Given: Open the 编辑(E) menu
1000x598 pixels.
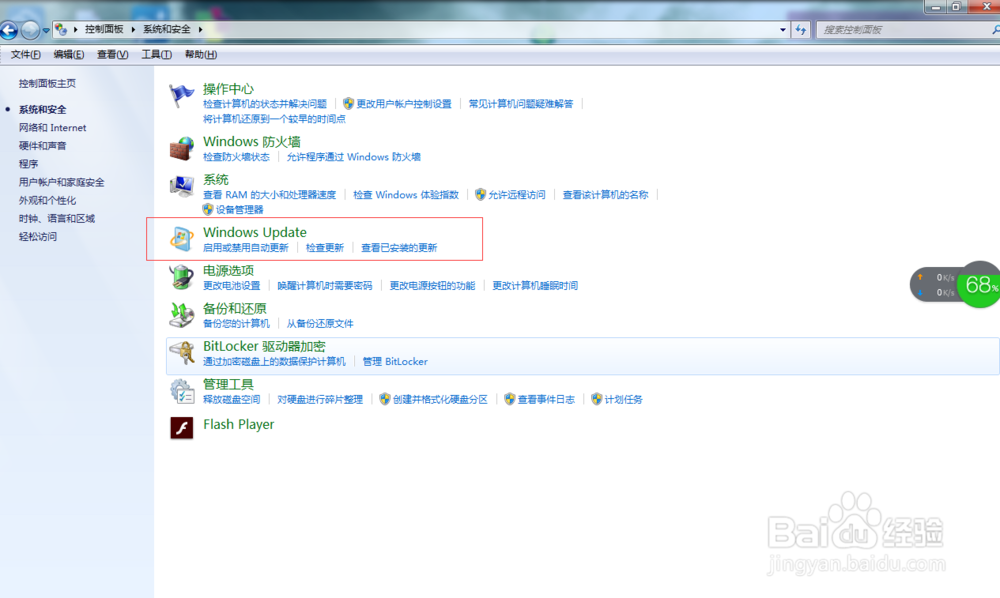Looking at the screenshot, I should click(x=69, y=54).
